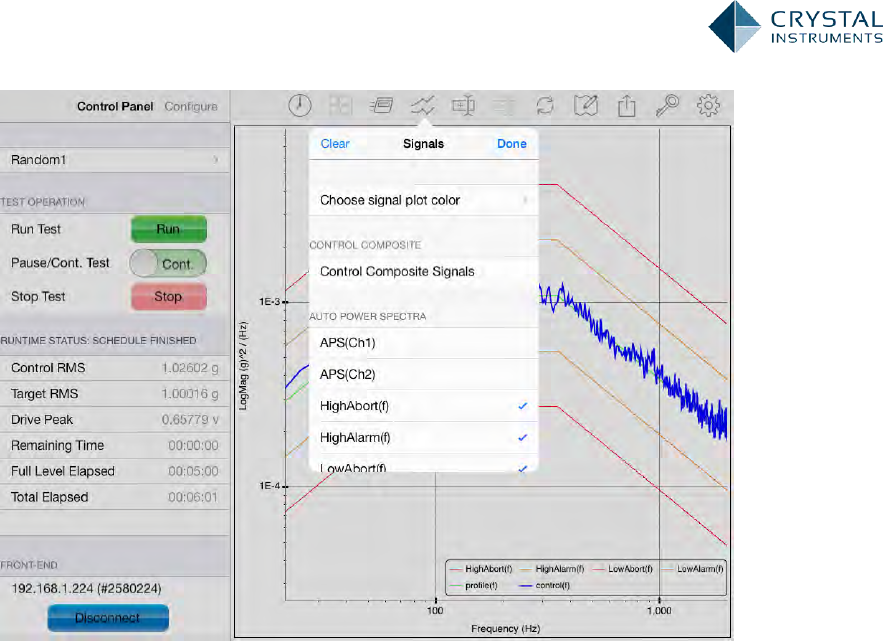Click the HighAbort(f) legend entry
Image resolution: width=883 pixels, height=641 pixels.
(x=482, y=569)
